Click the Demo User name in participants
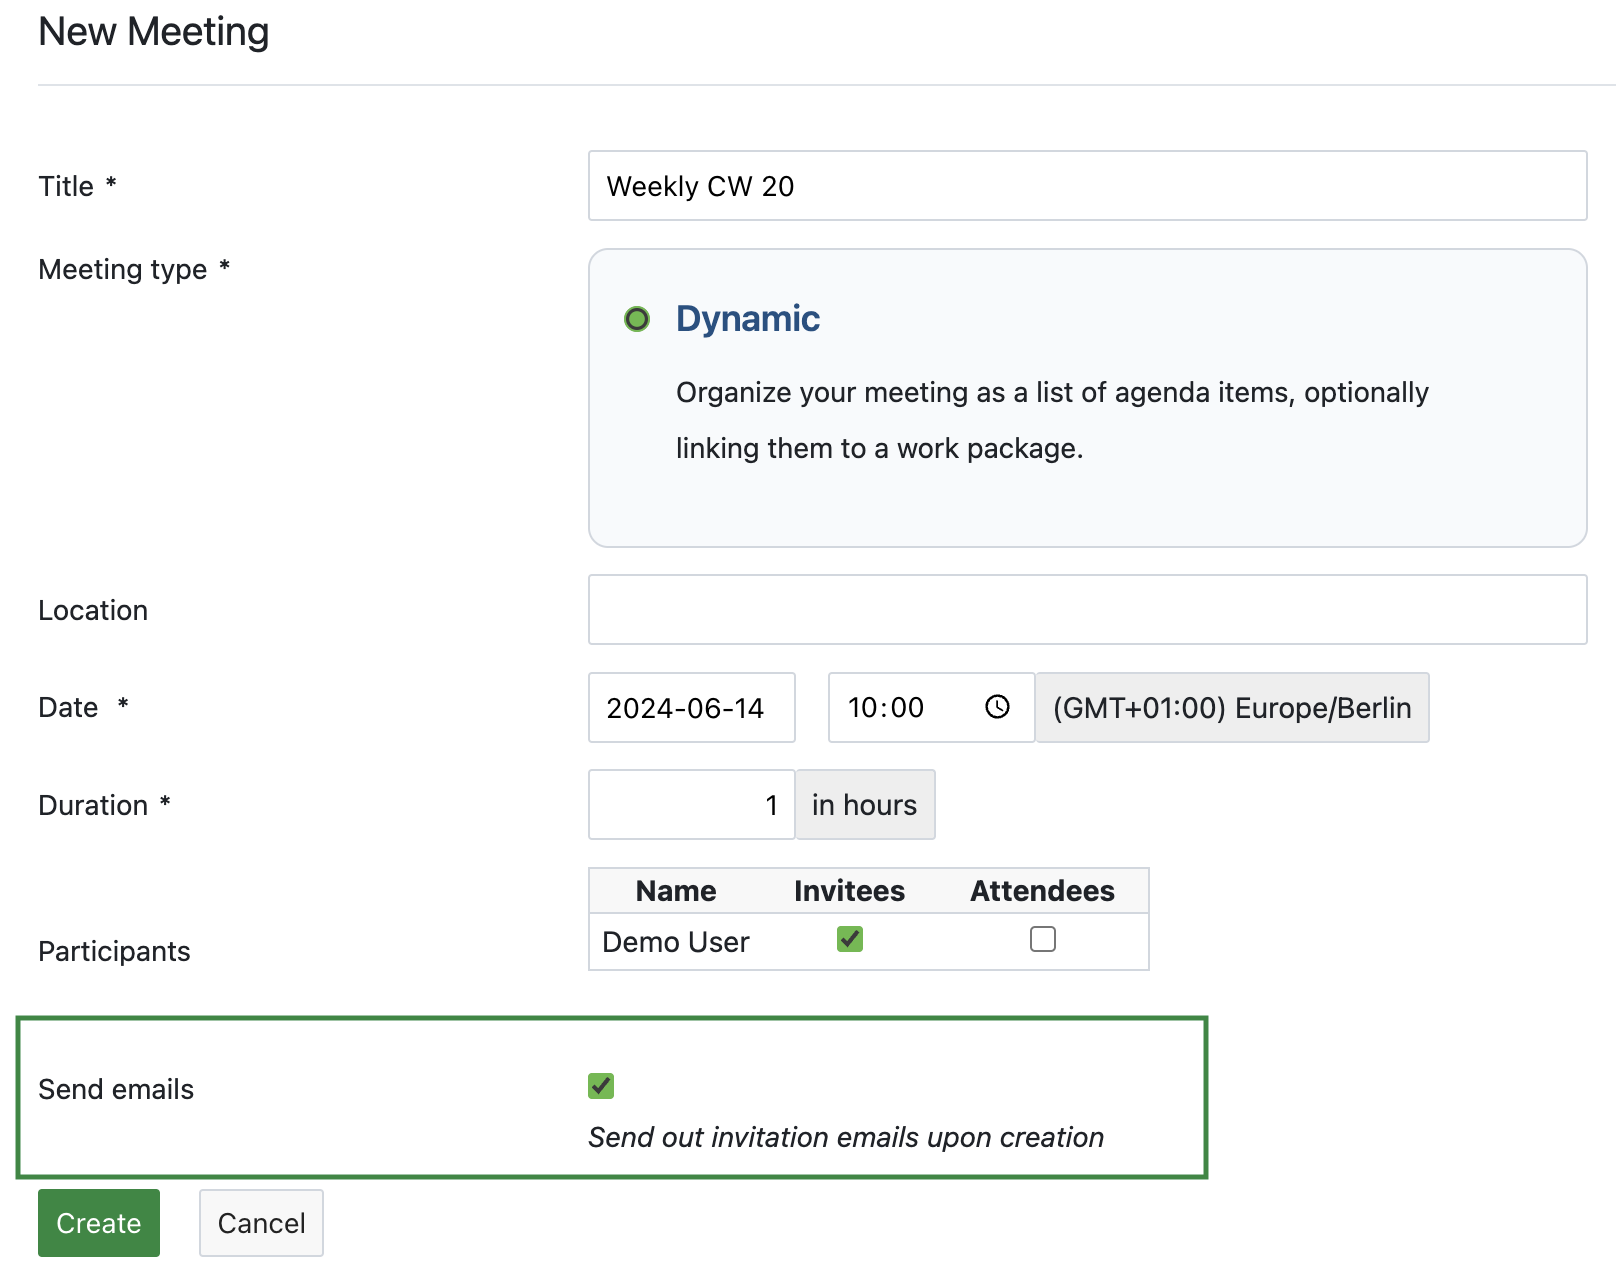 pyautogui.click(x=676, y=942)
